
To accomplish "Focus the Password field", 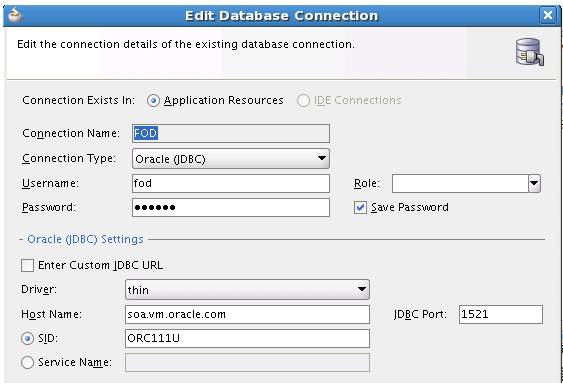I will tap(231, 208).
